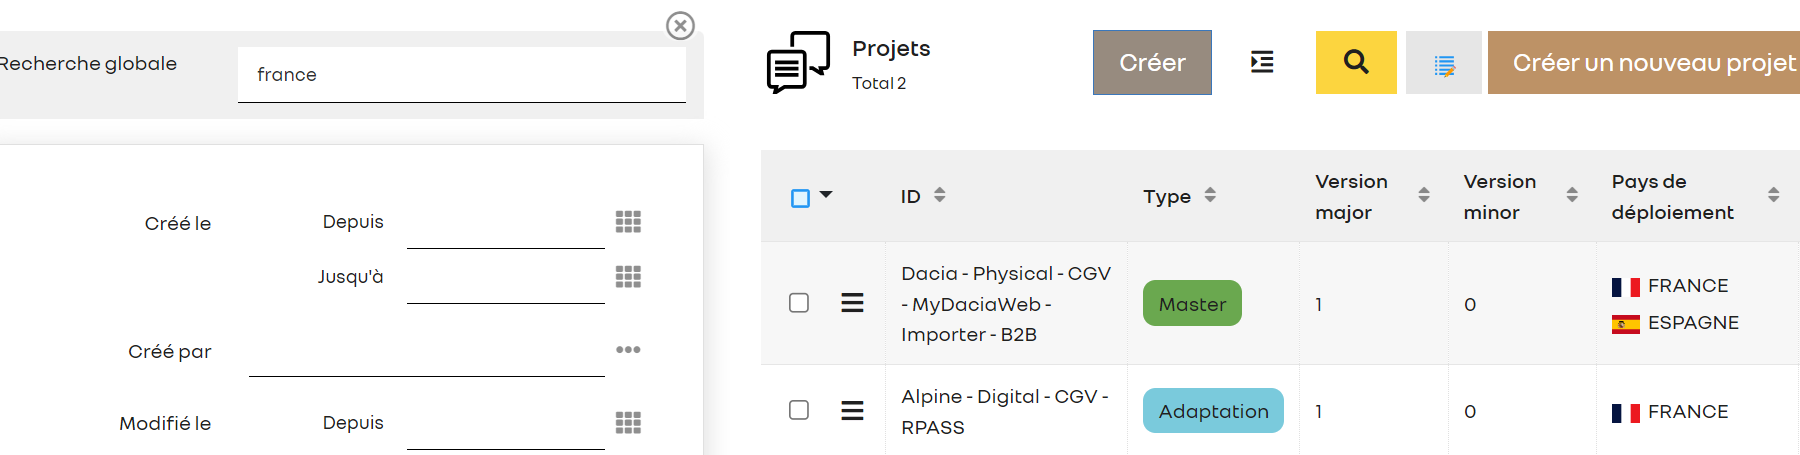This screenshot has height=455, width=1800.
Task: Open the calendar picker for Modifié le Depuis
Action: (x=628, y=423)
